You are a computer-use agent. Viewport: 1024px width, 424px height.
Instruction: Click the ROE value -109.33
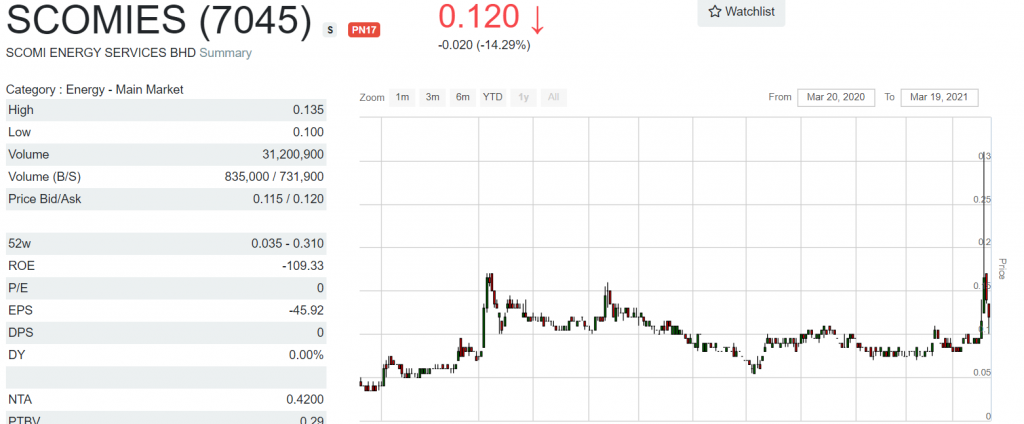tap(303, 266)
